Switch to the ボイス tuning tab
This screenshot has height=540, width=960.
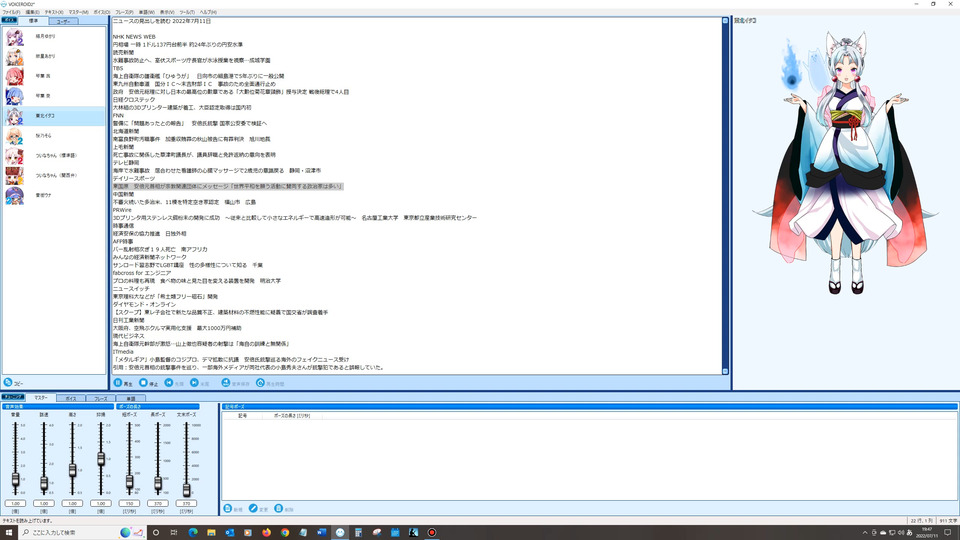pyautogui.click(x=71, y=399)
